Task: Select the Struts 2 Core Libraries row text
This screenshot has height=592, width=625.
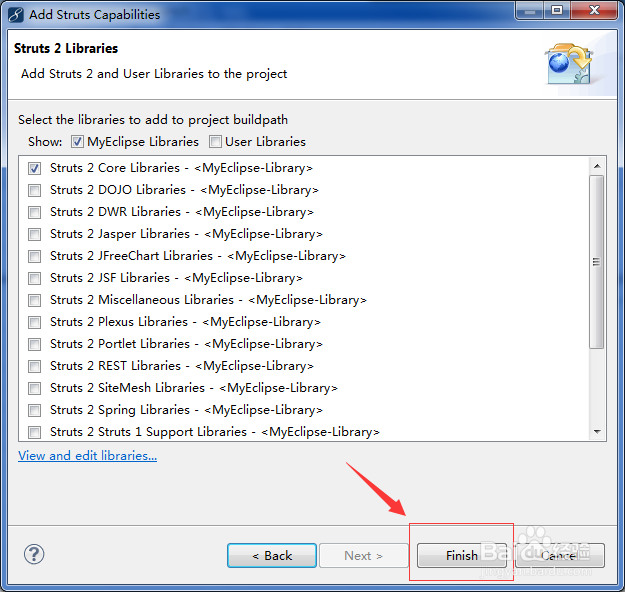Action: click(181, 168)
